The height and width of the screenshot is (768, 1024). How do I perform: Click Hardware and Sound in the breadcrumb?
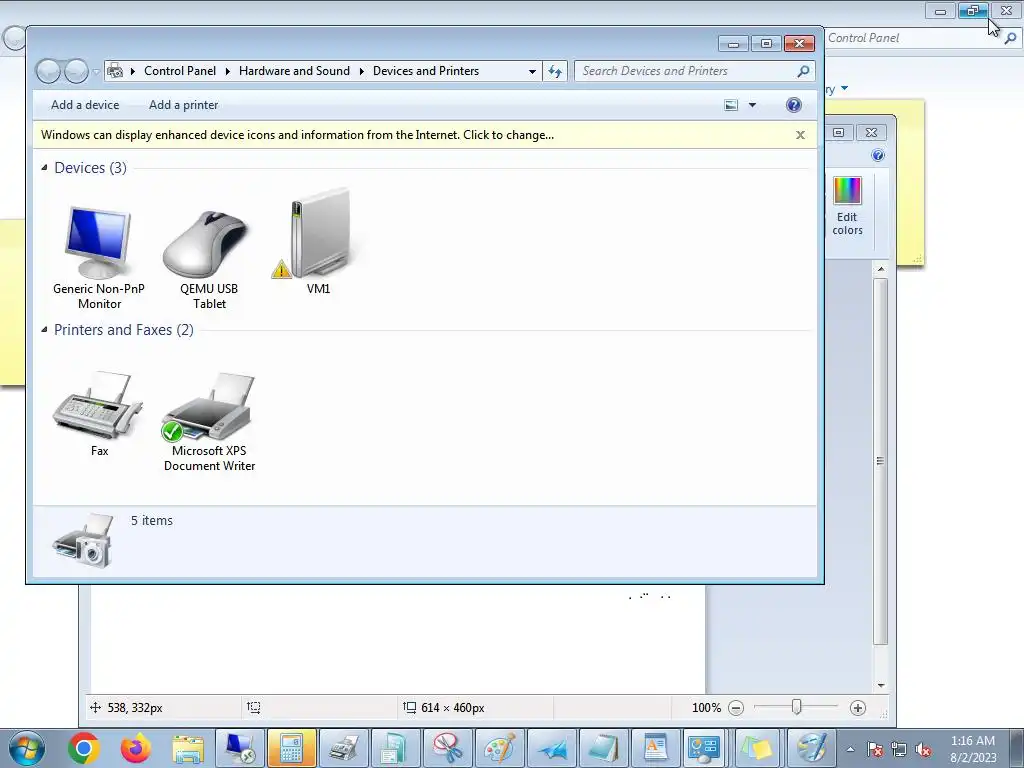pos(294,71)
